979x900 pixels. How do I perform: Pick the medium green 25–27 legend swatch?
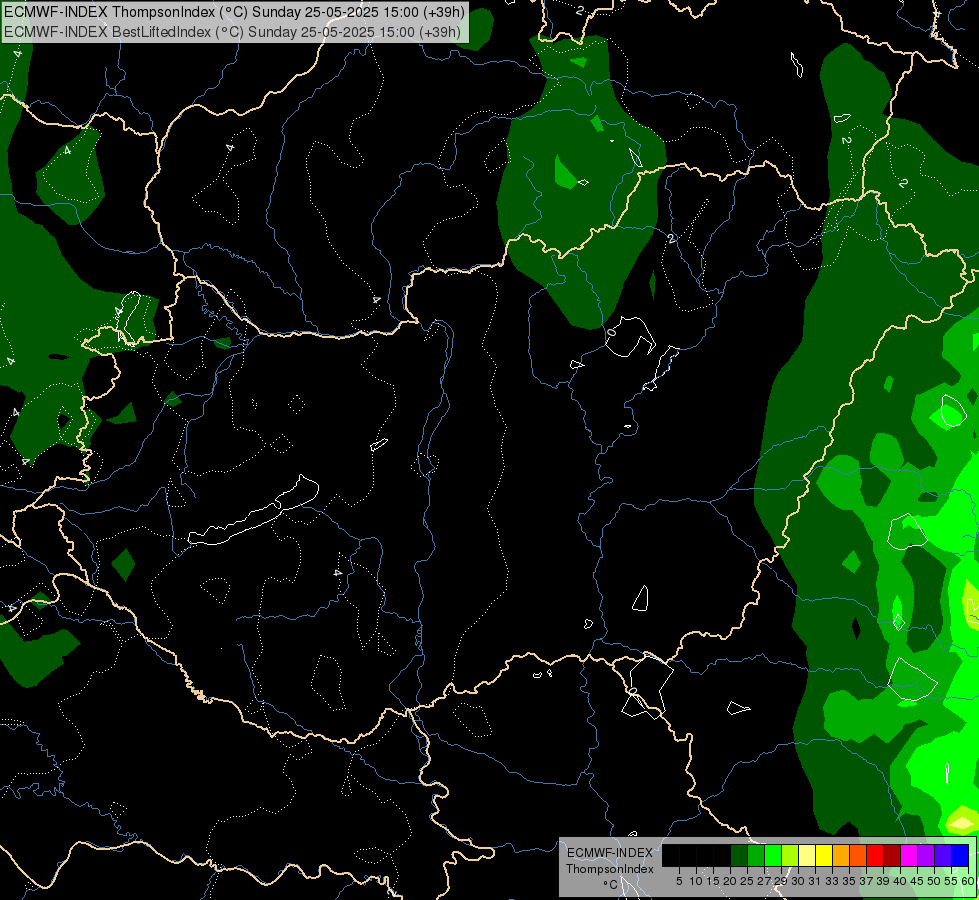756,855
